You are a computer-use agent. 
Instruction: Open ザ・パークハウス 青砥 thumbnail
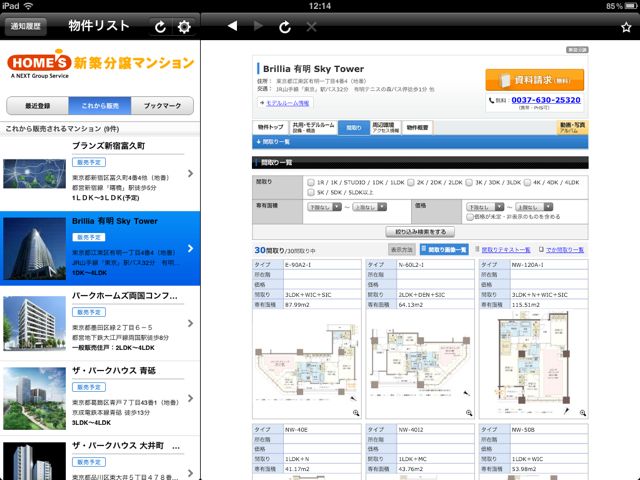pyautogui.click(x=34, y=398)
